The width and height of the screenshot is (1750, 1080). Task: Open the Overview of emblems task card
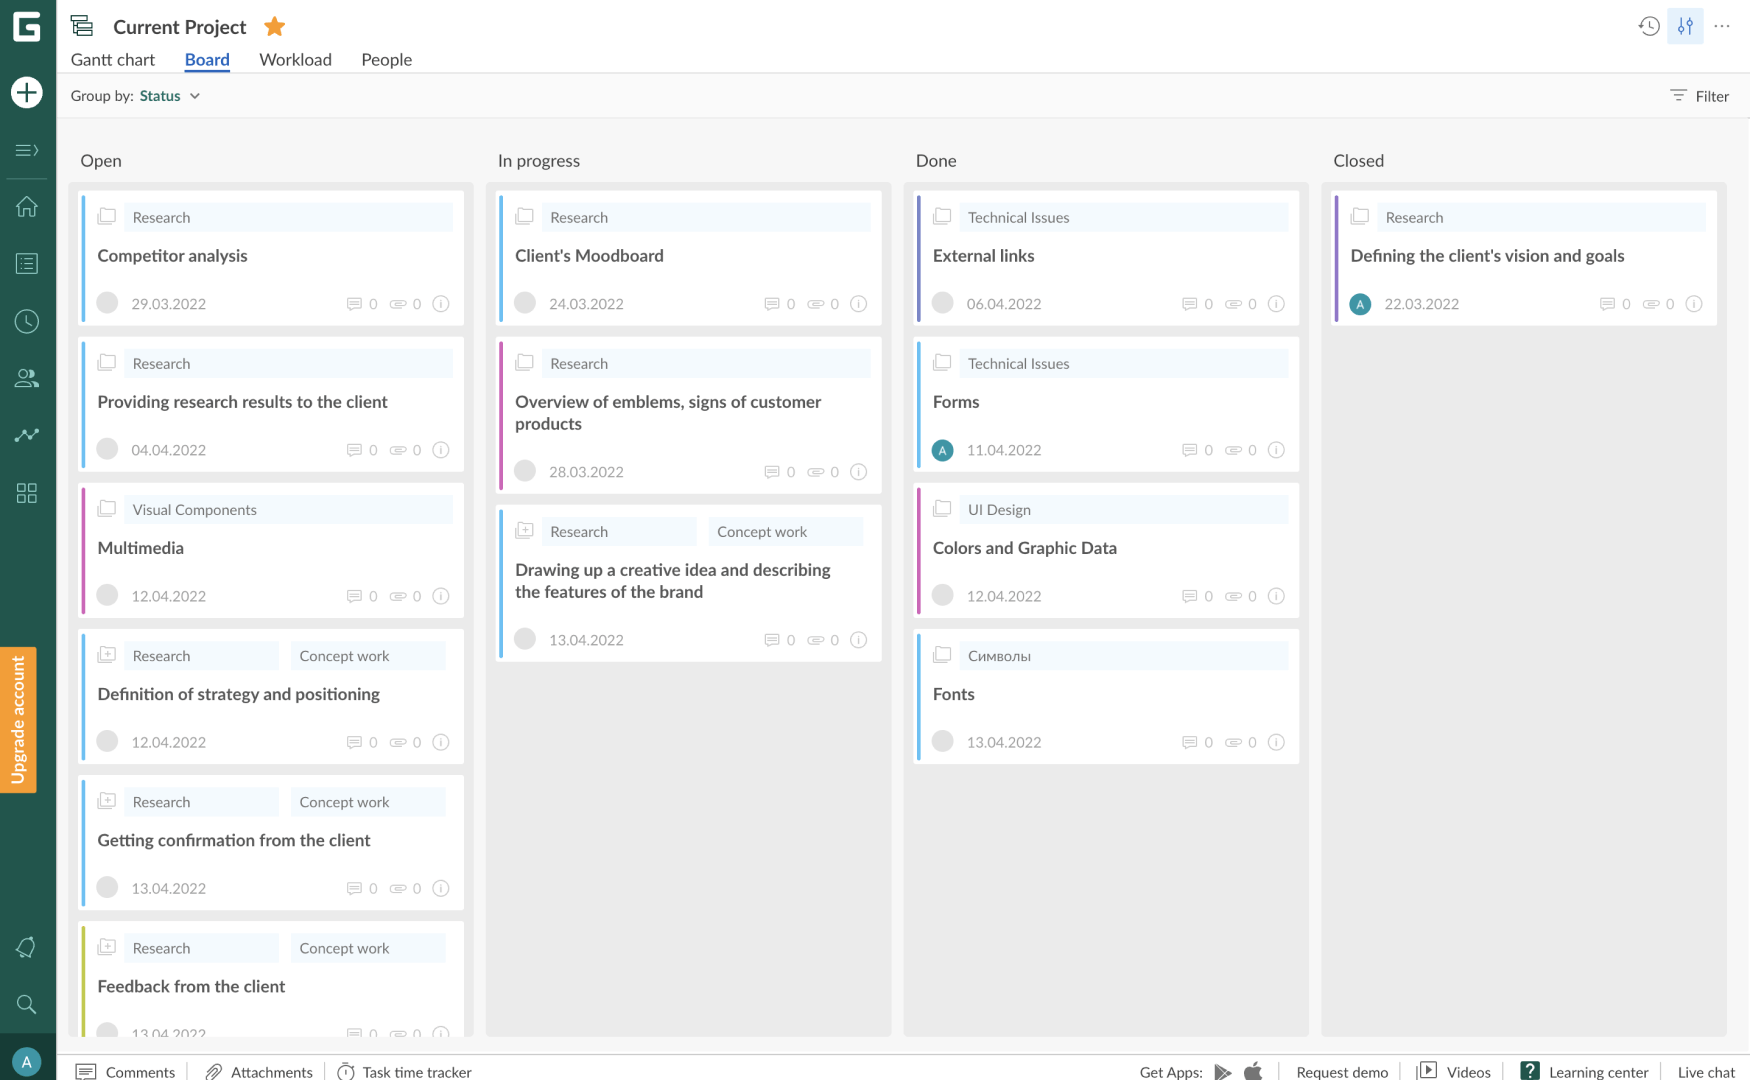click(690, 415)
